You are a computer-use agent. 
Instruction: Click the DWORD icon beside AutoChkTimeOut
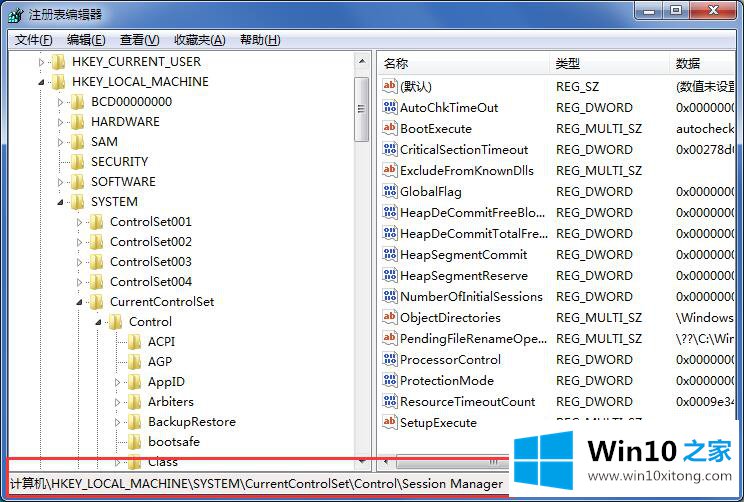point(390,107)
